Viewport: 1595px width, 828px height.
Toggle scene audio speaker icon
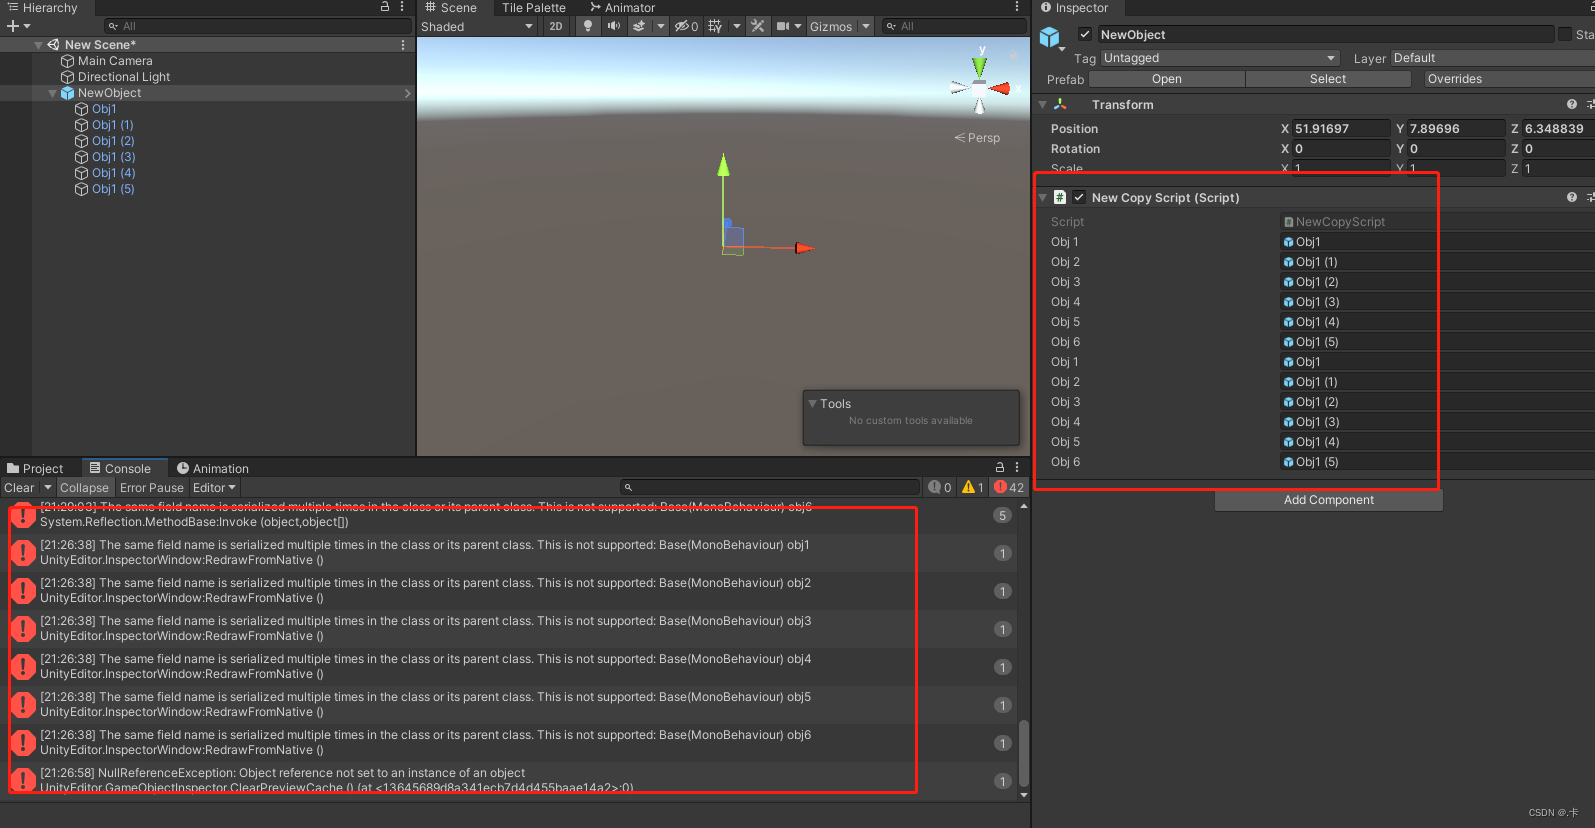click(613, 26)
